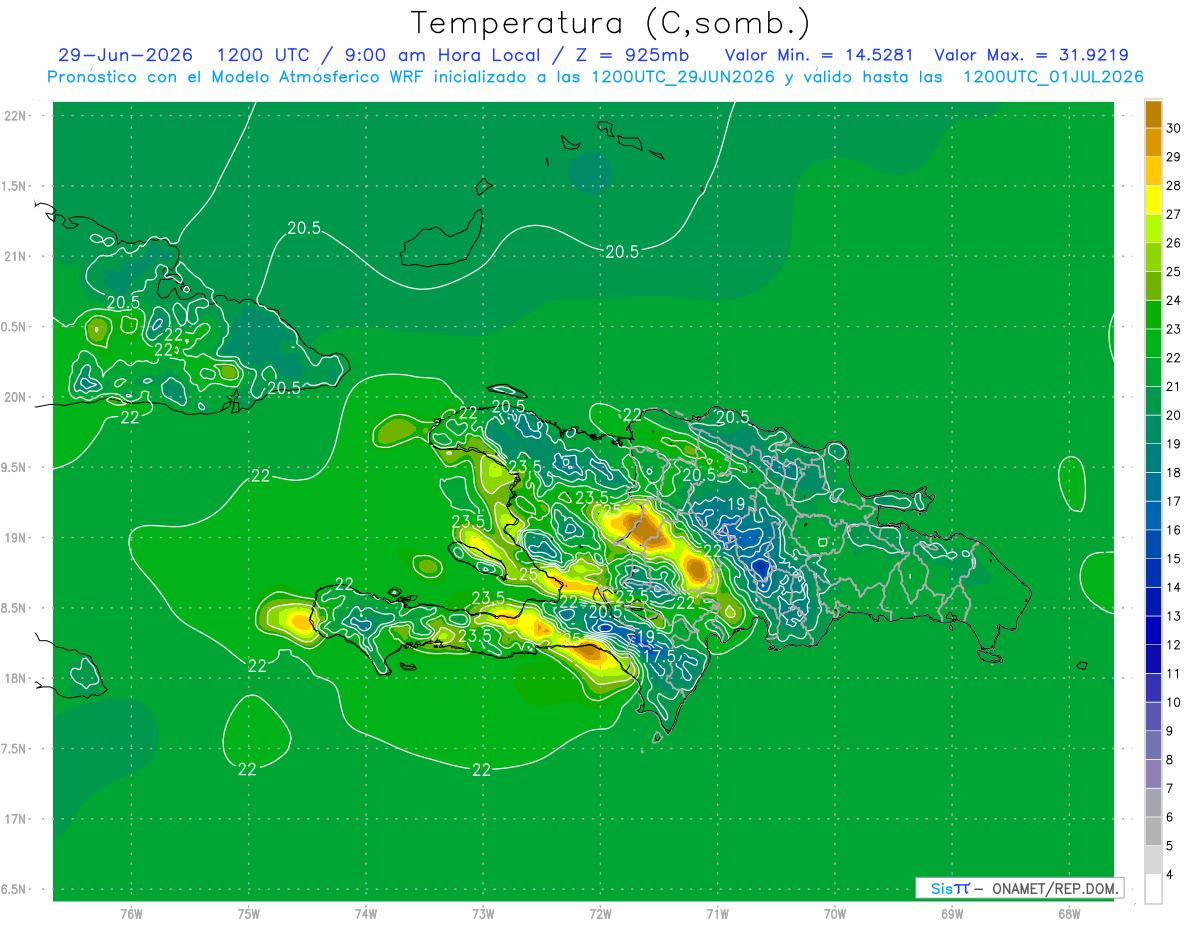Select the '69W' longitude axis label
This screenshot has width=1200, height=927.
(x=951, y=914)
